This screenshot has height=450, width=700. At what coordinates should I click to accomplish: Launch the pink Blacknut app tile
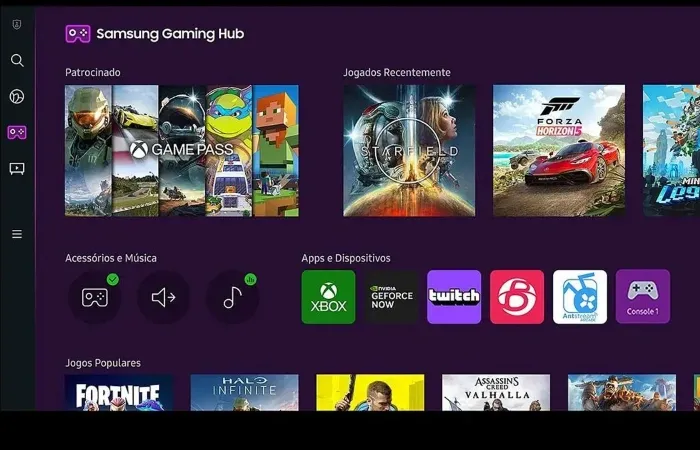tap(517, 297)
